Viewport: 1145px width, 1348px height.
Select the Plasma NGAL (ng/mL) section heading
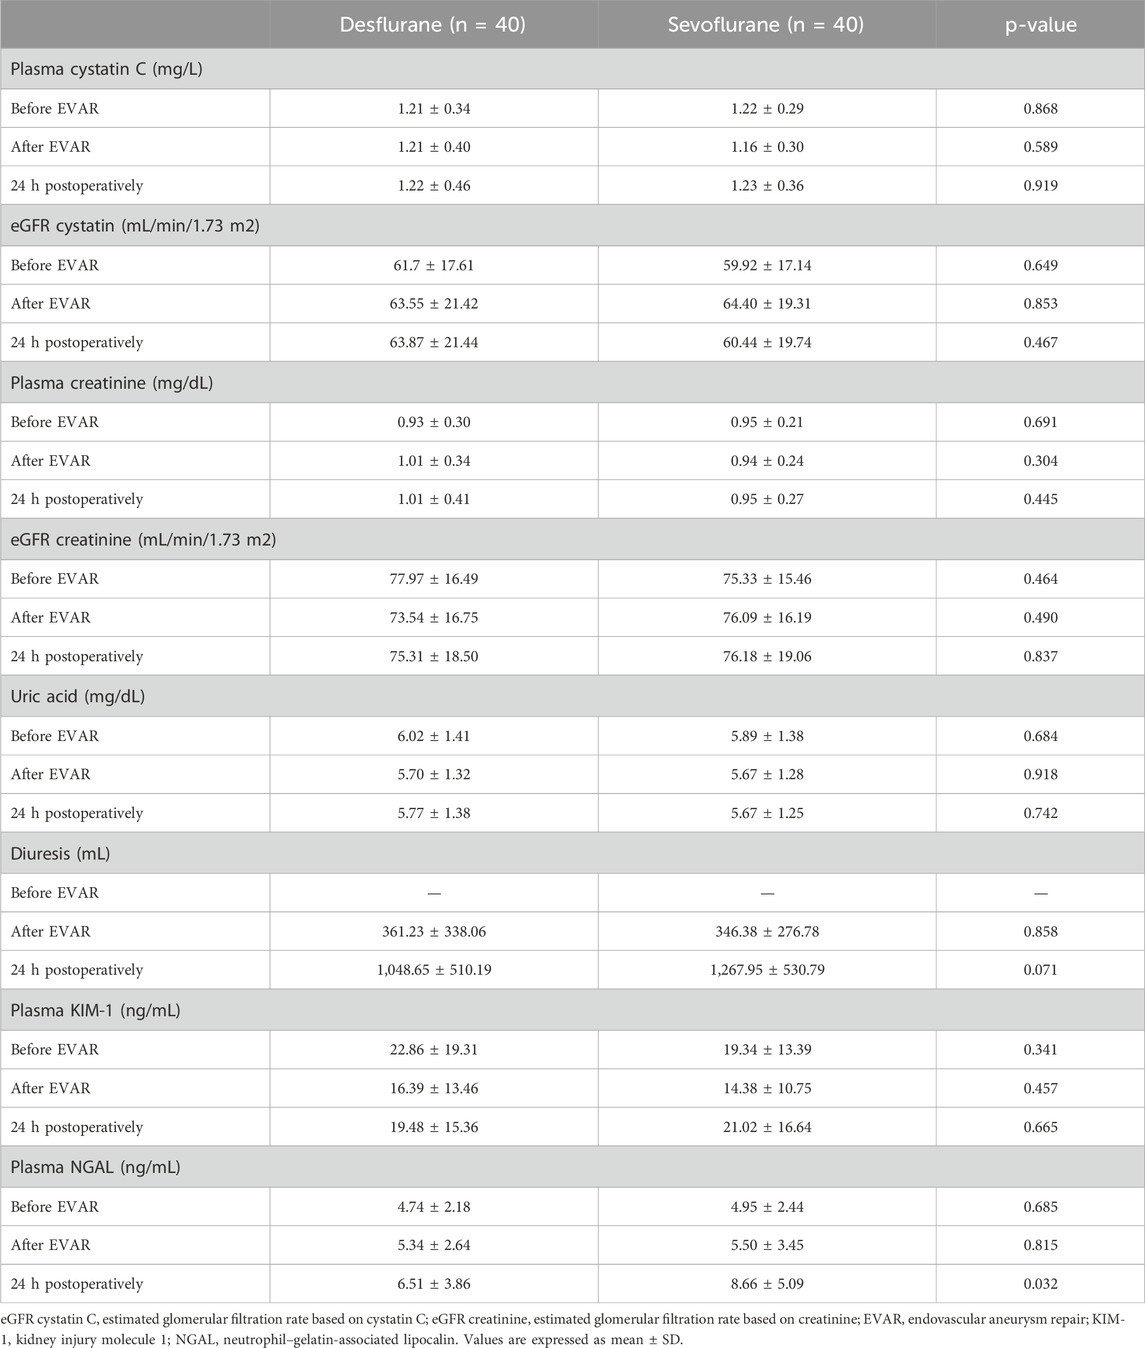point(96,1168)
